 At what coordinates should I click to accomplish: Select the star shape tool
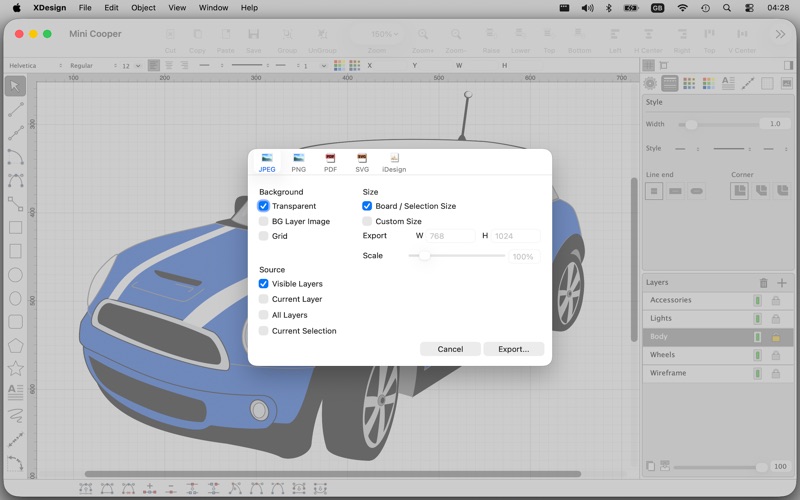tap(15, 368)
